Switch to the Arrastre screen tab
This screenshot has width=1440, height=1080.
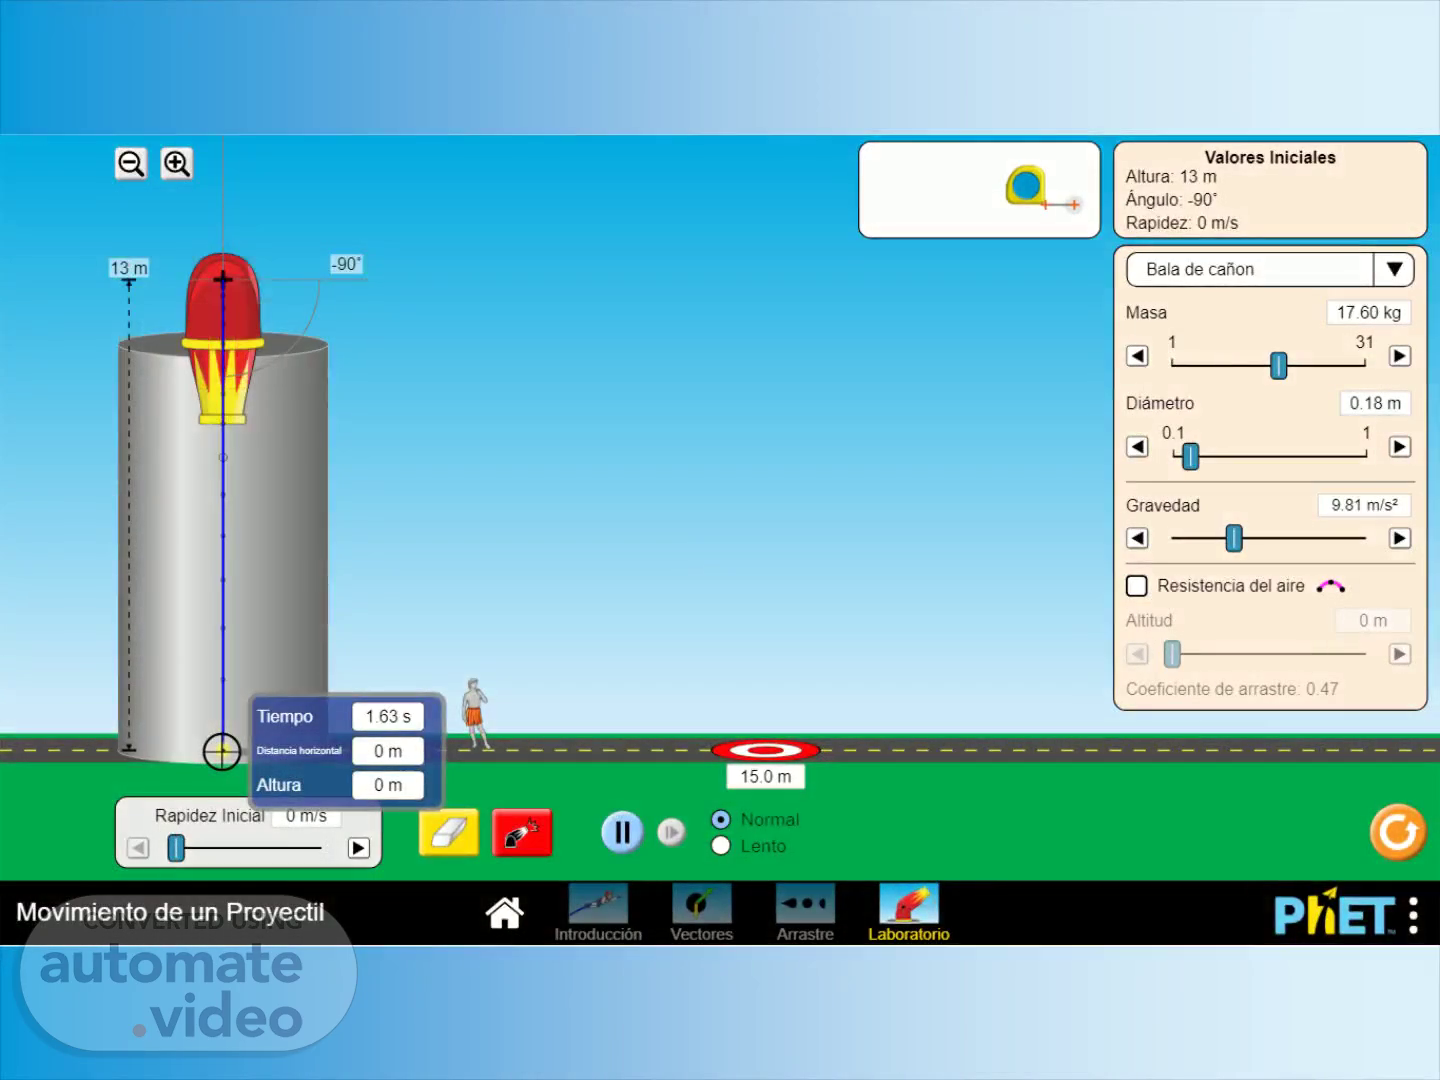tap(805, 912)
